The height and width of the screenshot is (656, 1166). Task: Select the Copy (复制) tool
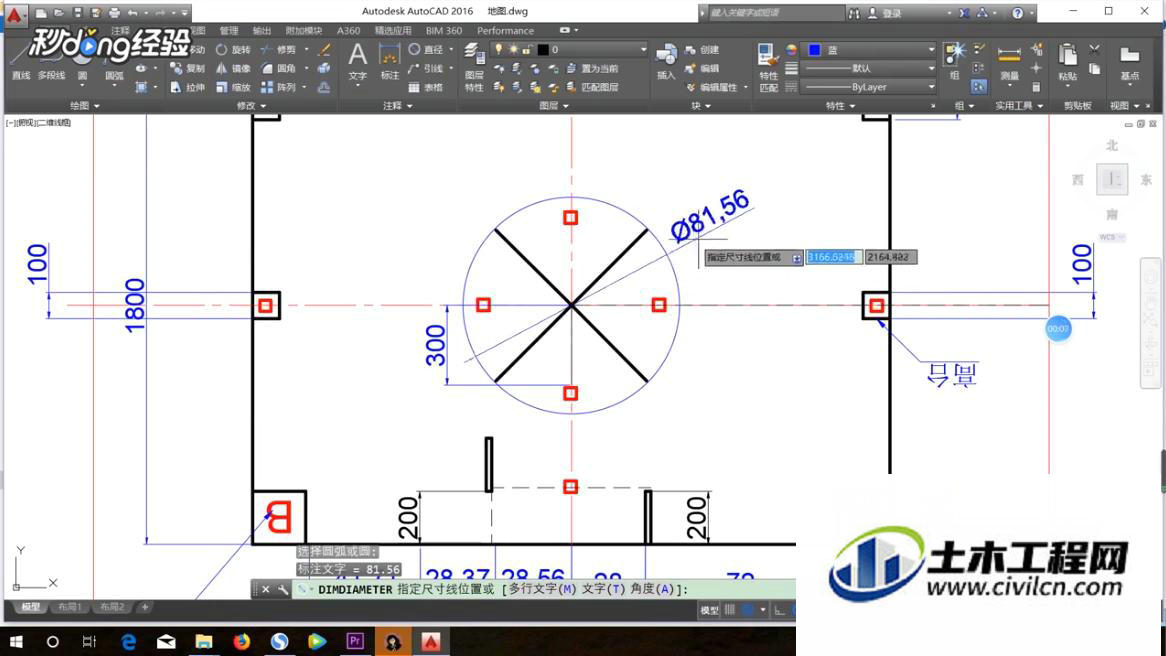click(x=187, y=68)
